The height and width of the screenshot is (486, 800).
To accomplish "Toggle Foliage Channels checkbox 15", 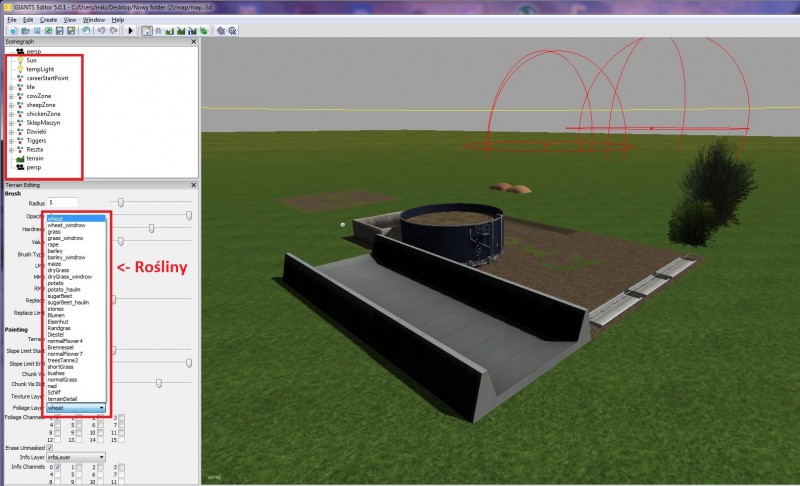I will (121, 439).
